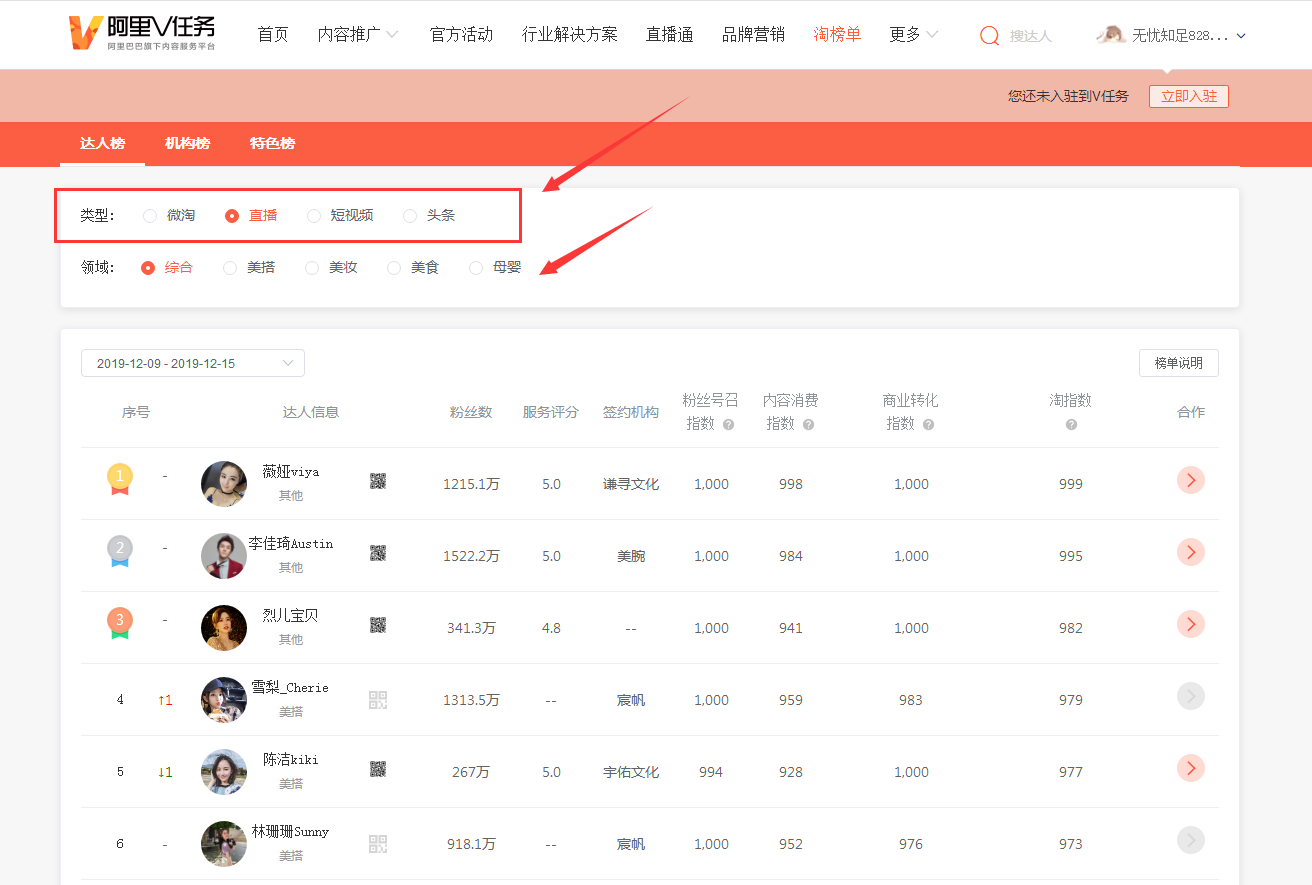Click the silver rank 2 medal
Viewport: 1312px width, 885px height.
[120, 551]
